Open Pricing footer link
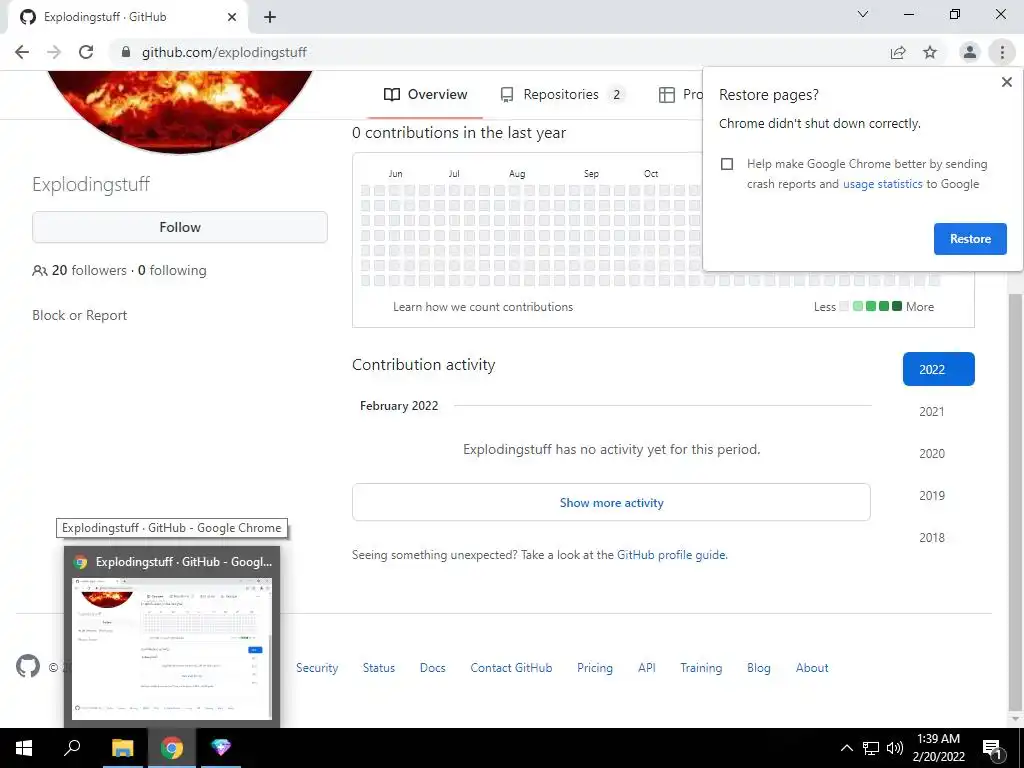 pyautogui.click(x=594, y=668)
